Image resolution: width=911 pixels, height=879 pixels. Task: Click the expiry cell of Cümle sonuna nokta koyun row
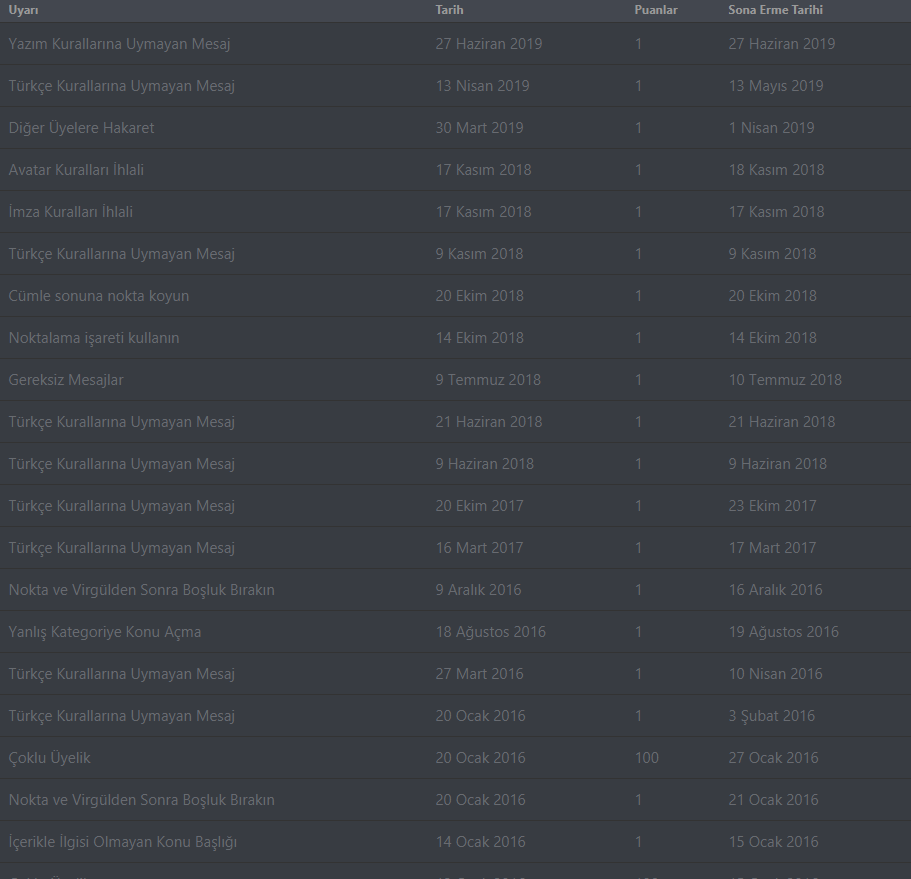[x=772, y=296]
